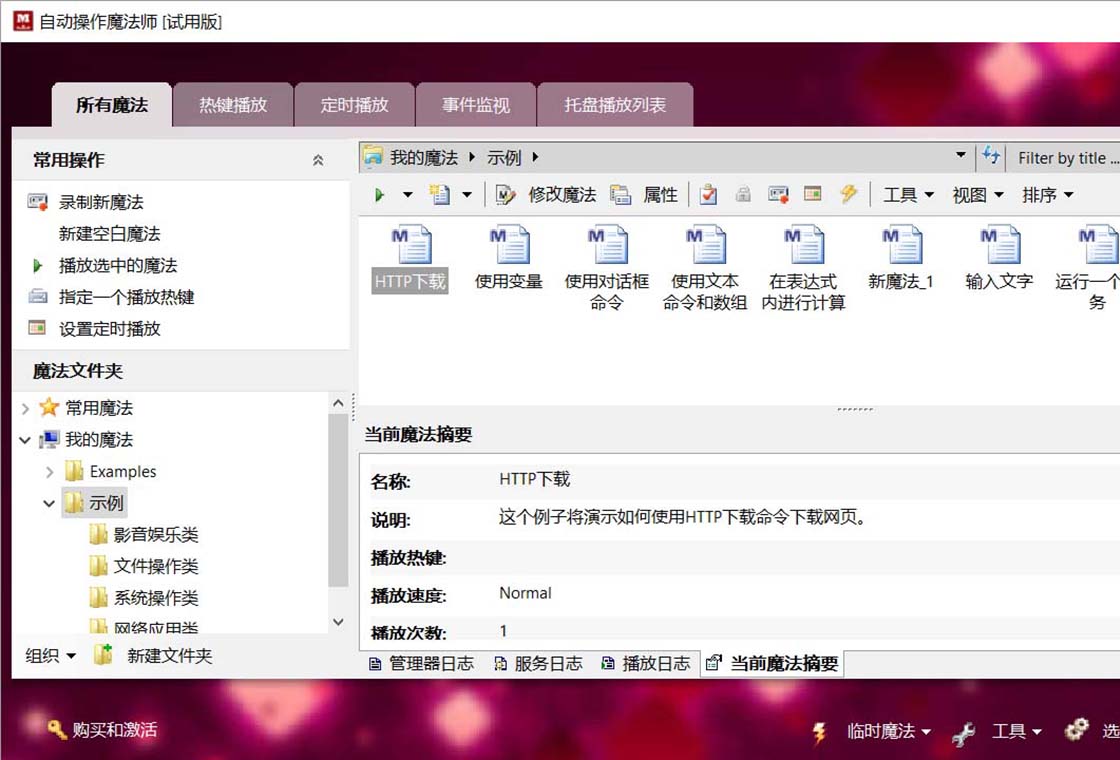
Task: Select the Examples folder in the tree
Action: (123, 471)
